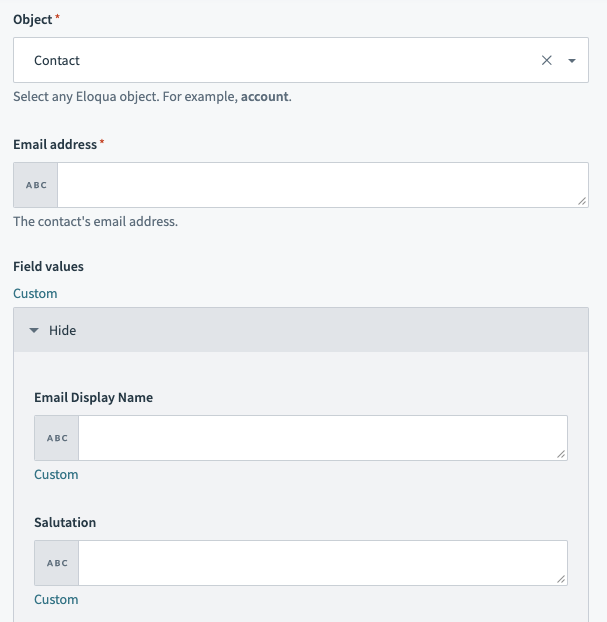
Task: Open Custom link under Field values
Action: click(35, 293)
